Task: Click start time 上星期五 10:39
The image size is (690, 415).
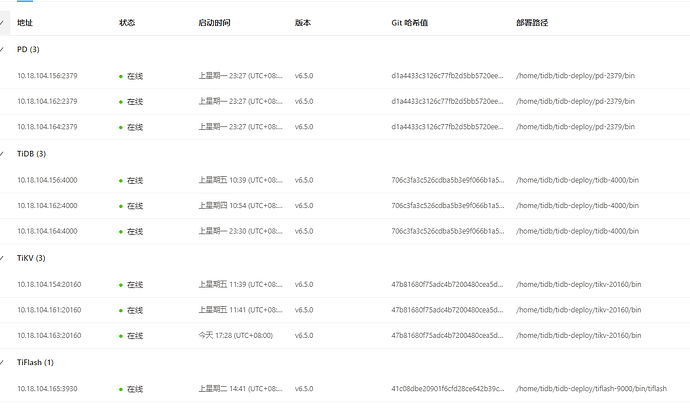Action: click(240, 180)
